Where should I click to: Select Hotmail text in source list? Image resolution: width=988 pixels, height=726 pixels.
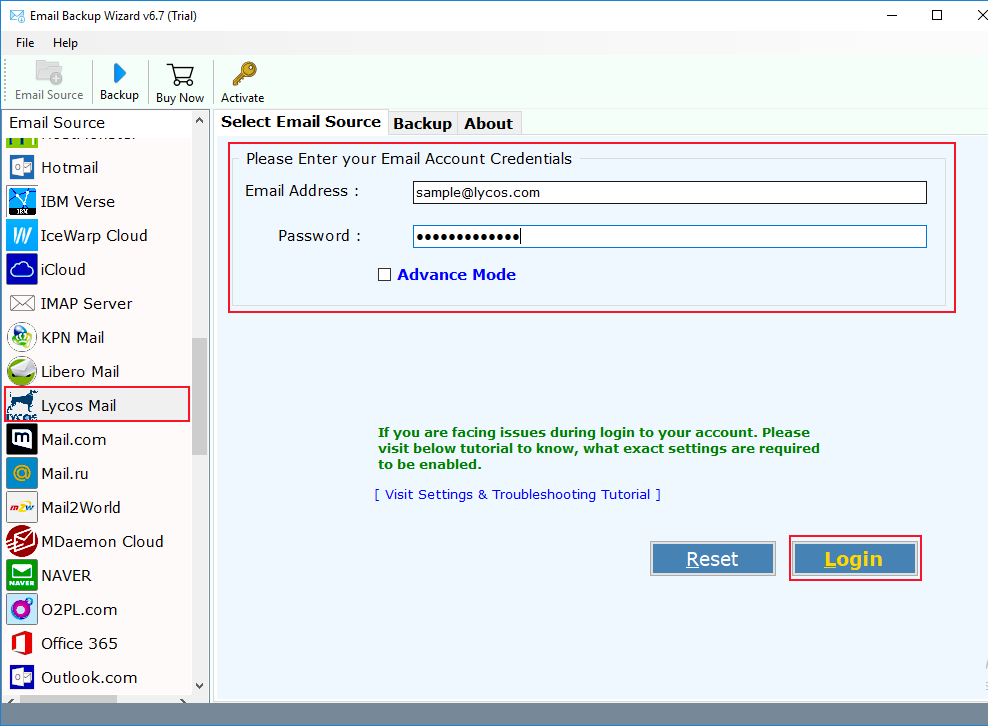pyautogui.click(x=70, y=168)
